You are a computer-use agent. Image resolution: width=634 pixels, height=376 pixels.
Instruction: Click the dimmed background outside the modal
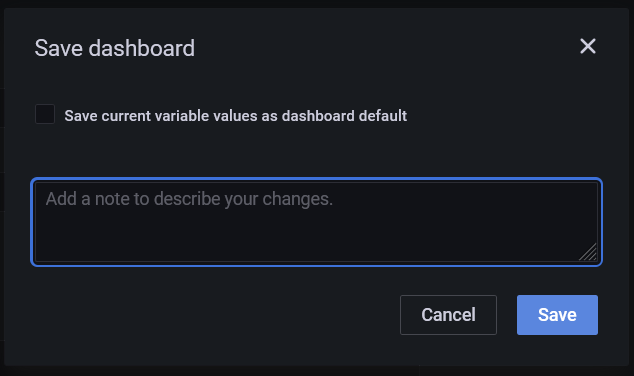click(317, 371)
